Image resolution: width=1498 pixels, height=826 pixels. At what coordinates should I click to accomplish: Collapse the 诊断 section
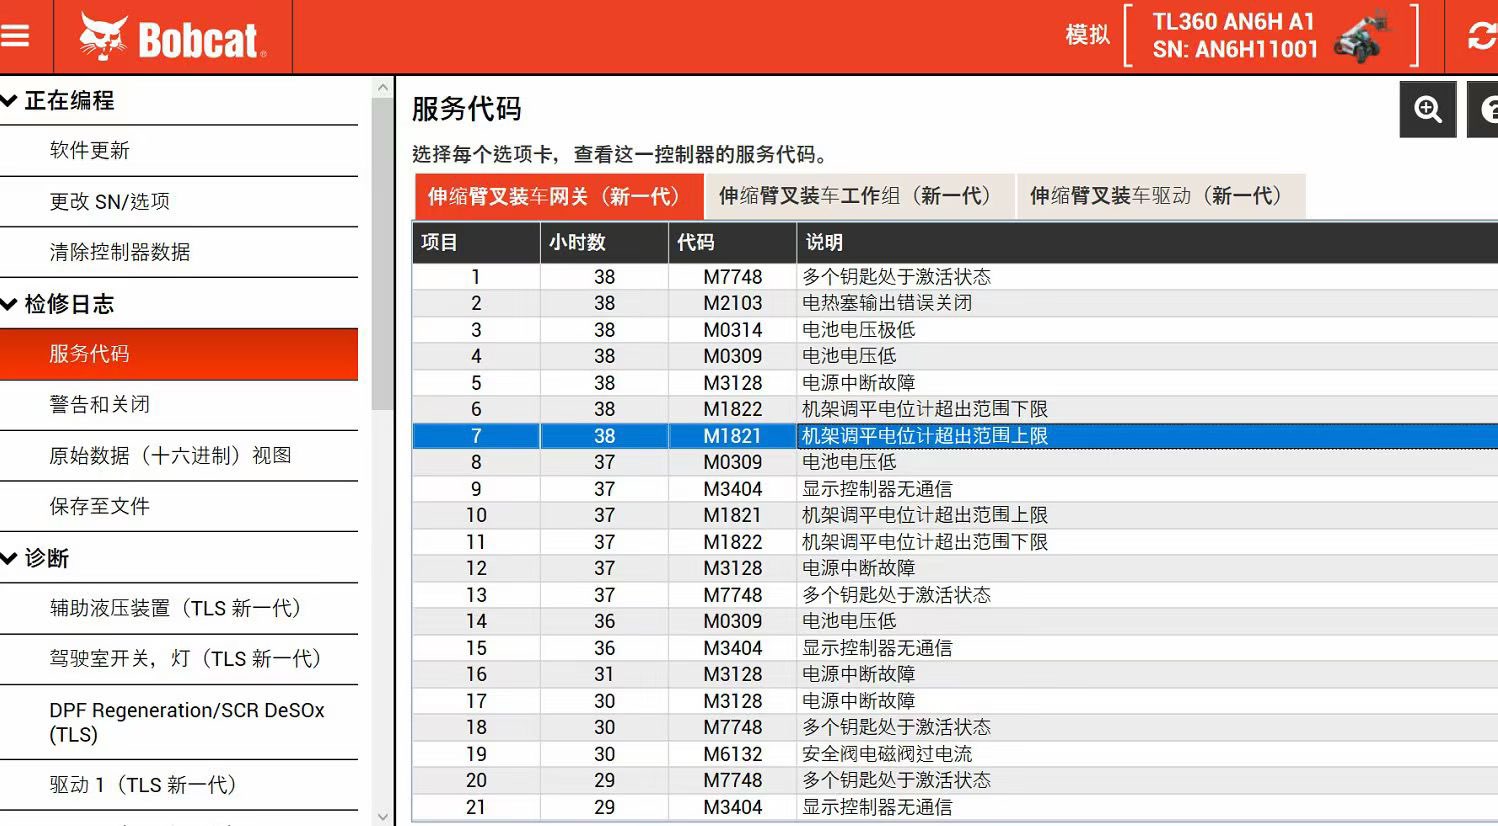[x=10, y=558]
